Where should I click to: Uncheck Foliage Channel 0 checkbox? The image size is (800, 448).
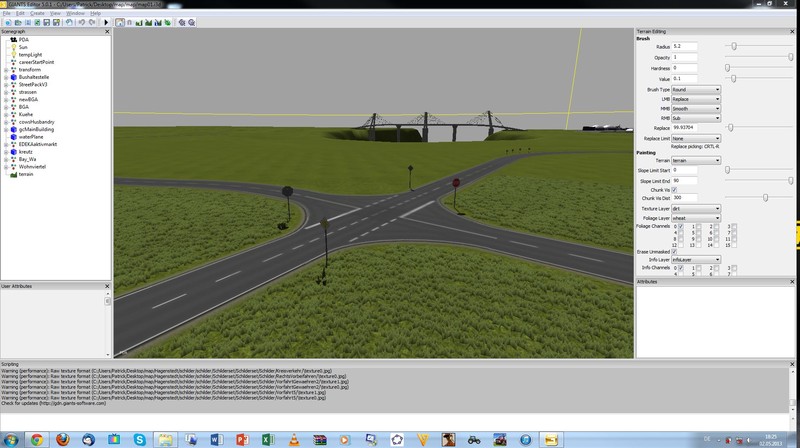(681, 226)
